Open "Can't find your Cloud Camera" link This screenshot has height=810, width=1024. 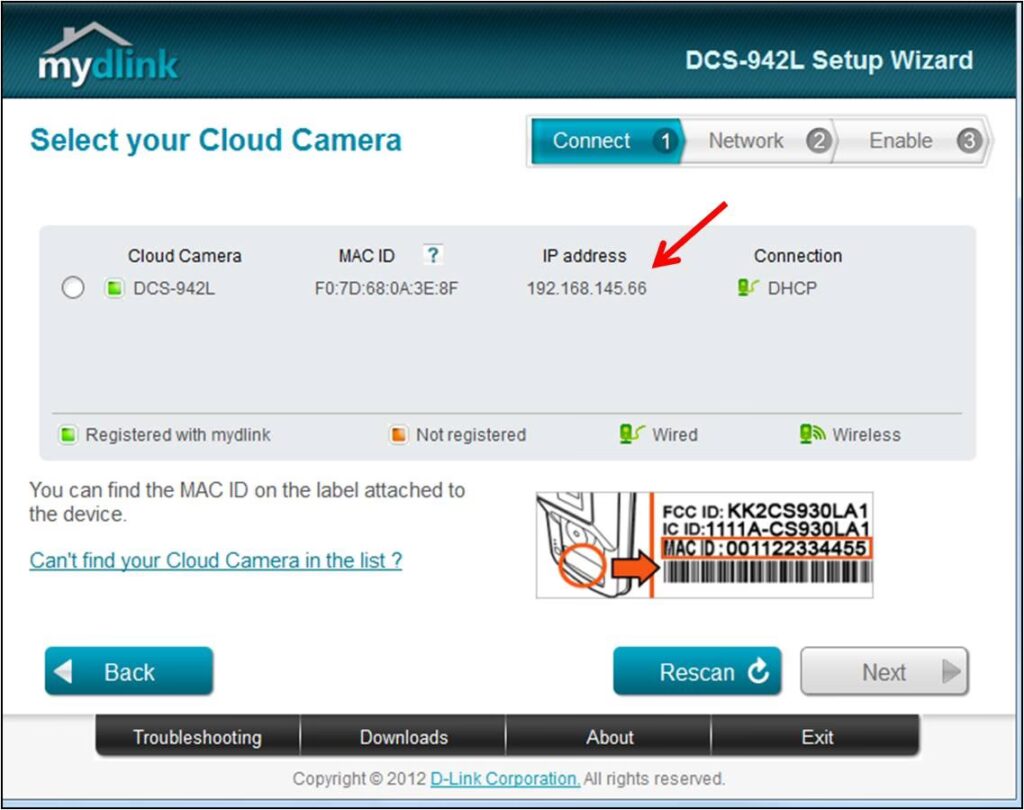click(215, 560)
